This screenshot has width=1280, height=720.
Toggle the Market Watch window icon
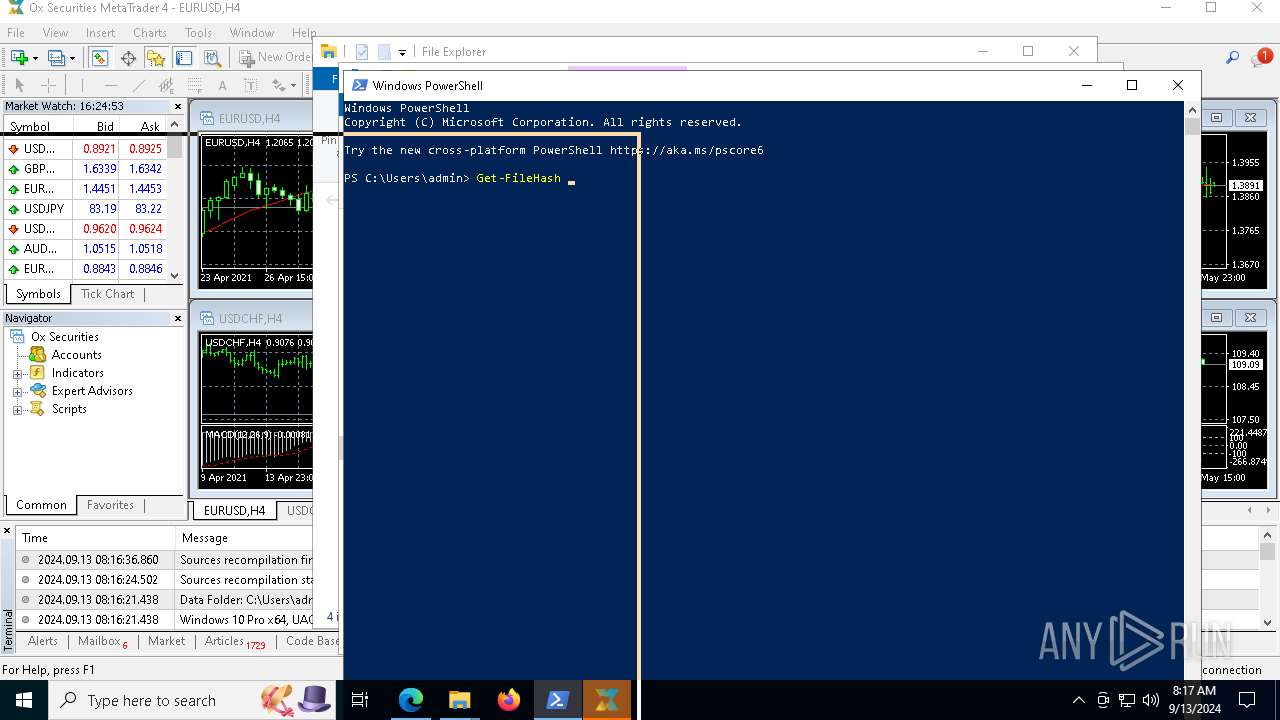(100, 58)
